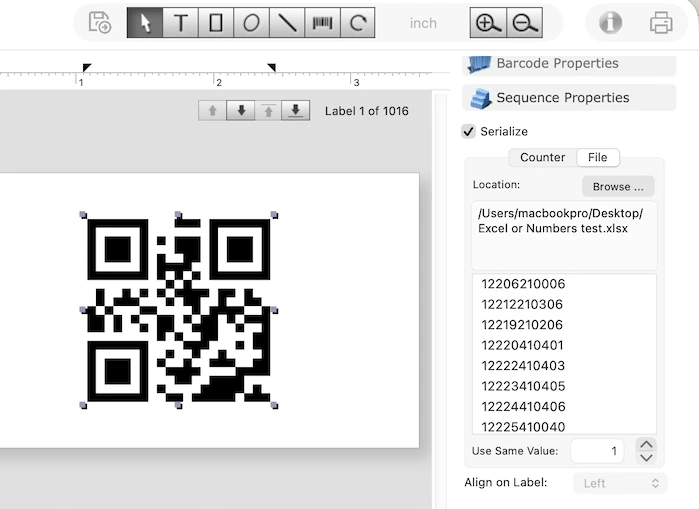Select value 12224410406 in the list
This screenshot has width=699, height=509.
[x=564, y=407]
